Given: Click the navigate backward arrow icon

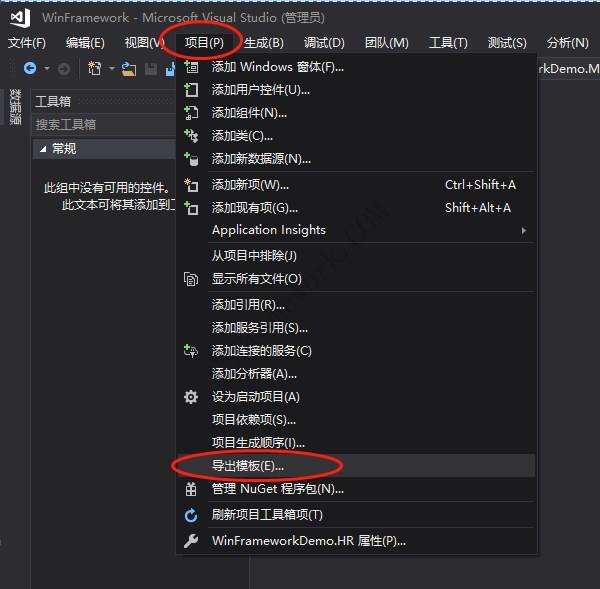Looking at the screenshot, I should [30, 68].
